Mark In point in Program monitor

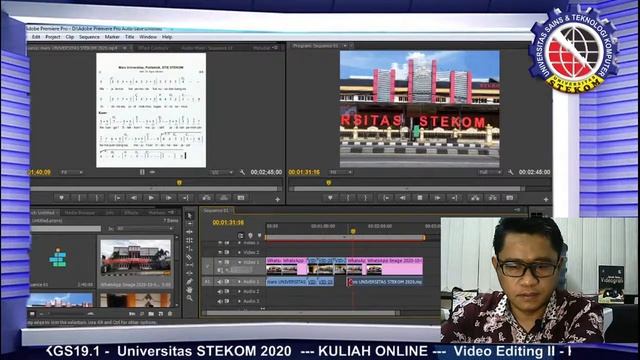click(348, 198)
